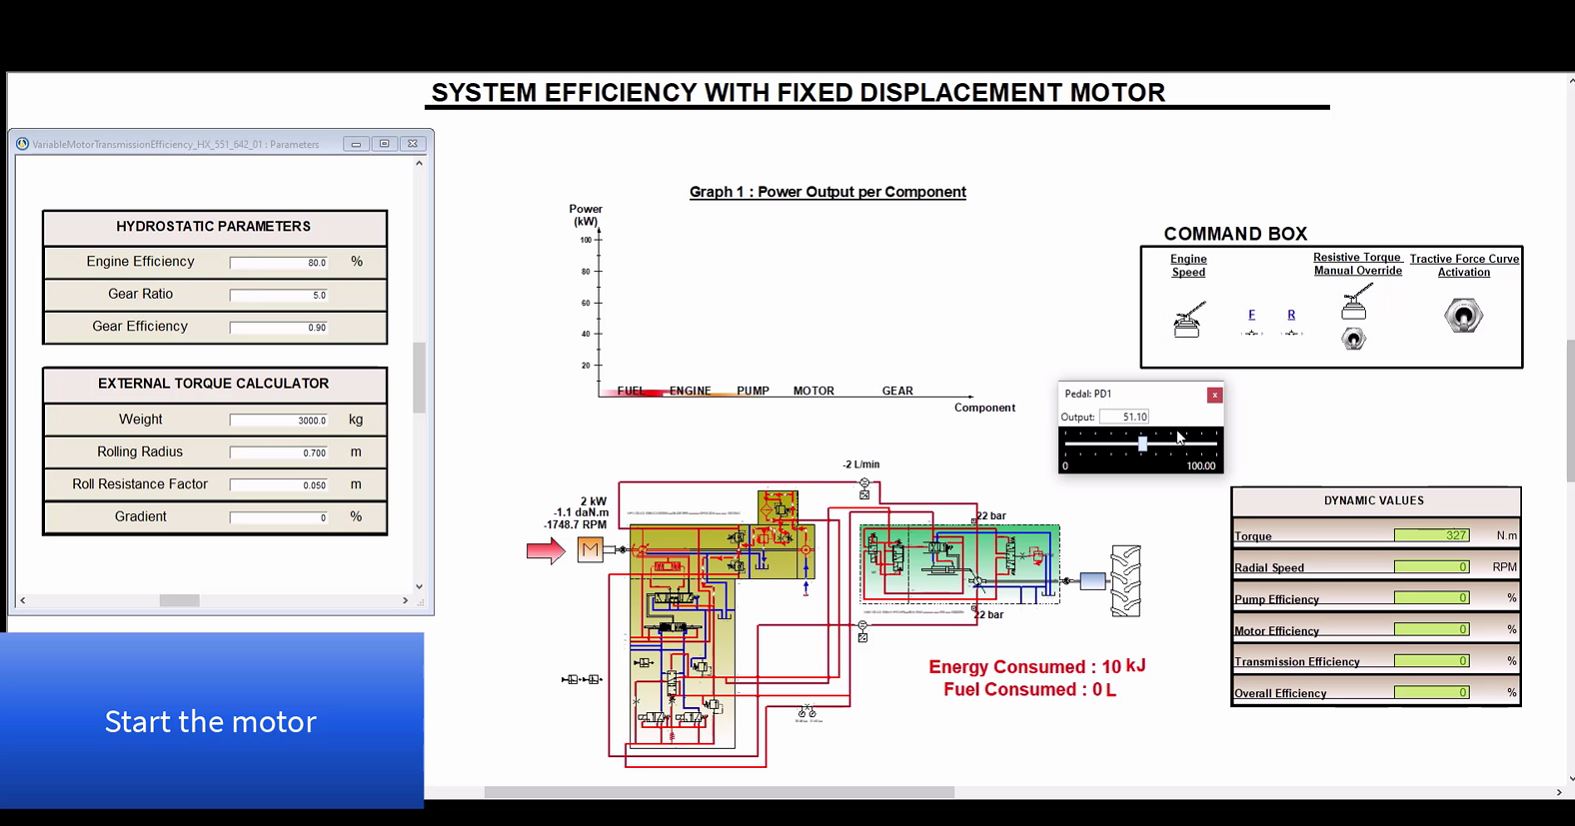
Task: Click the PUMP label on the graph axis
Action: pos(753,391)
